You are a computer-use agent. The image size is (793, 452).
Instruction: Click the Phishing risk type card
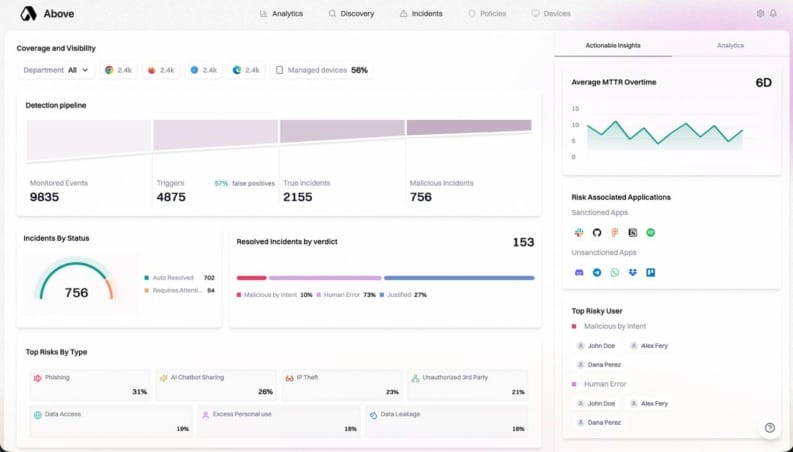(91, 385)
